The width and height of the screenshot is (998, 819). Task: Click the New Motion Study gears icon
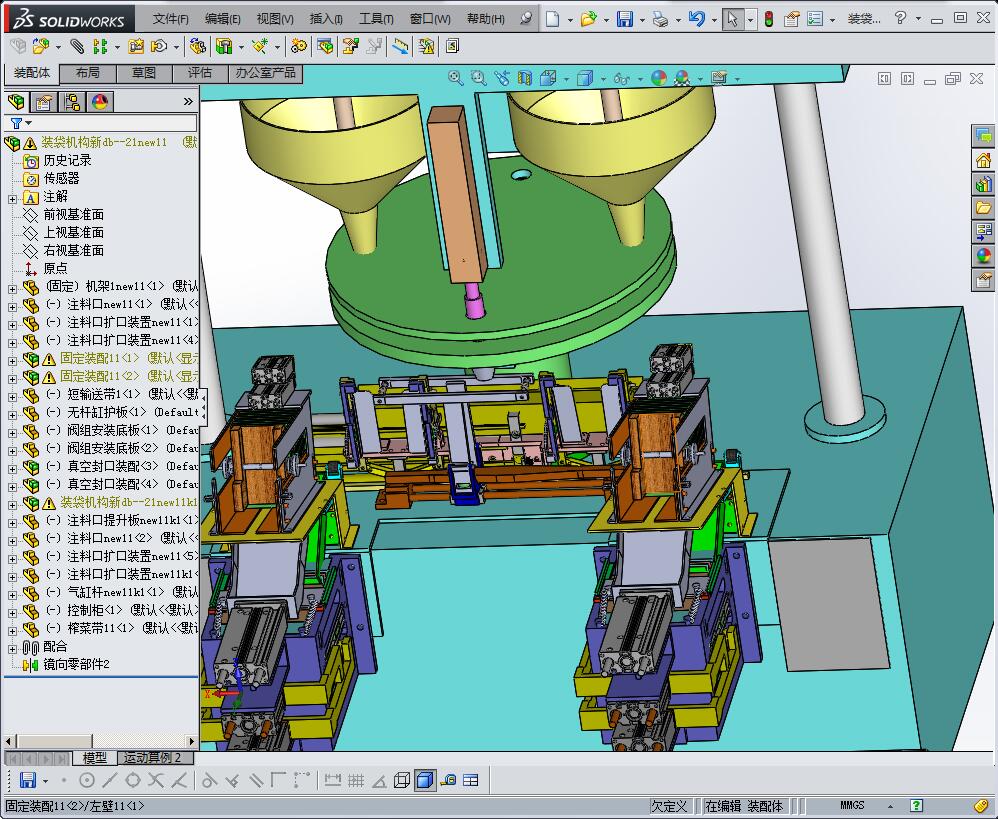tap(298, 46)
